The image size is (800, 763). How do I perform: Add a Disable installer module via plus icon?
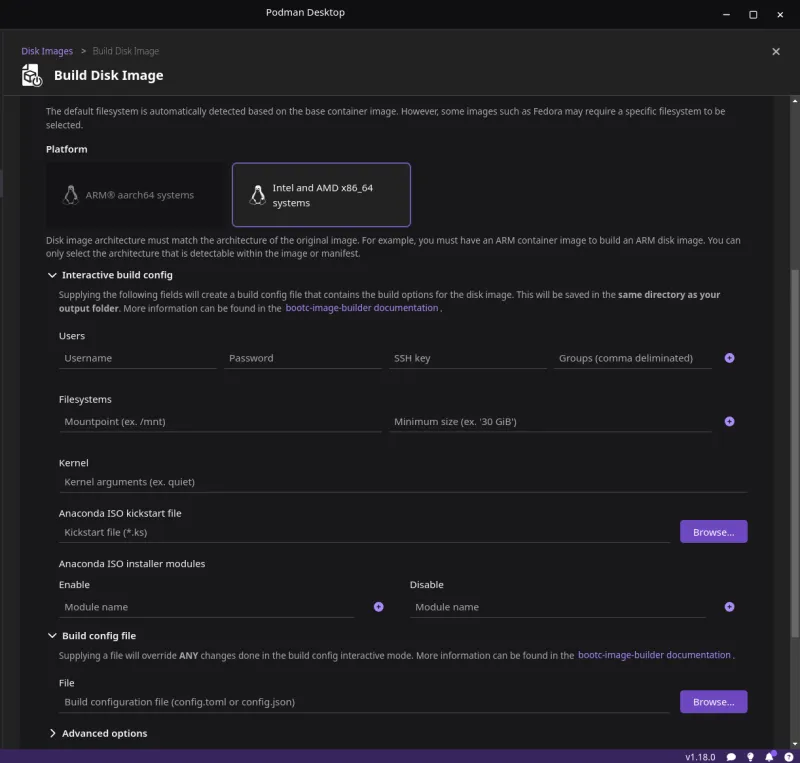(729, 606)
